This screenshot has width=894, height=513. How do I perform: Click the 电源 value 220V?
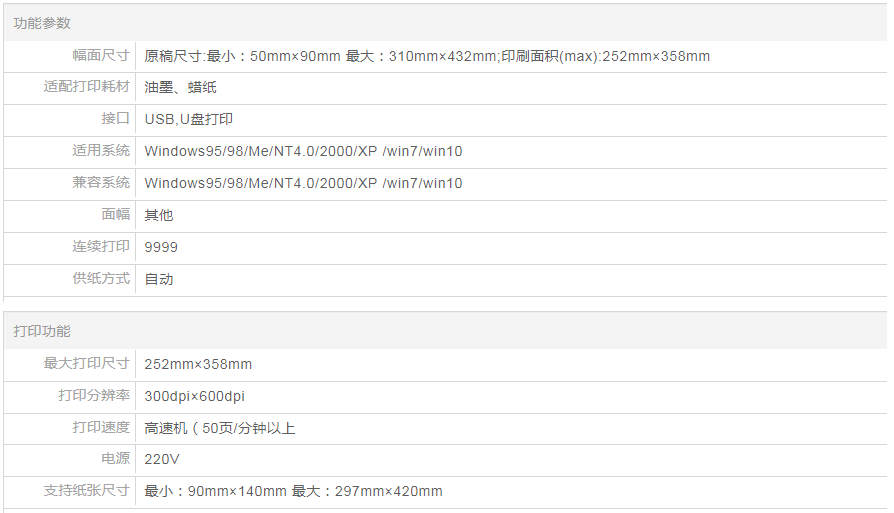coord(162,460)
